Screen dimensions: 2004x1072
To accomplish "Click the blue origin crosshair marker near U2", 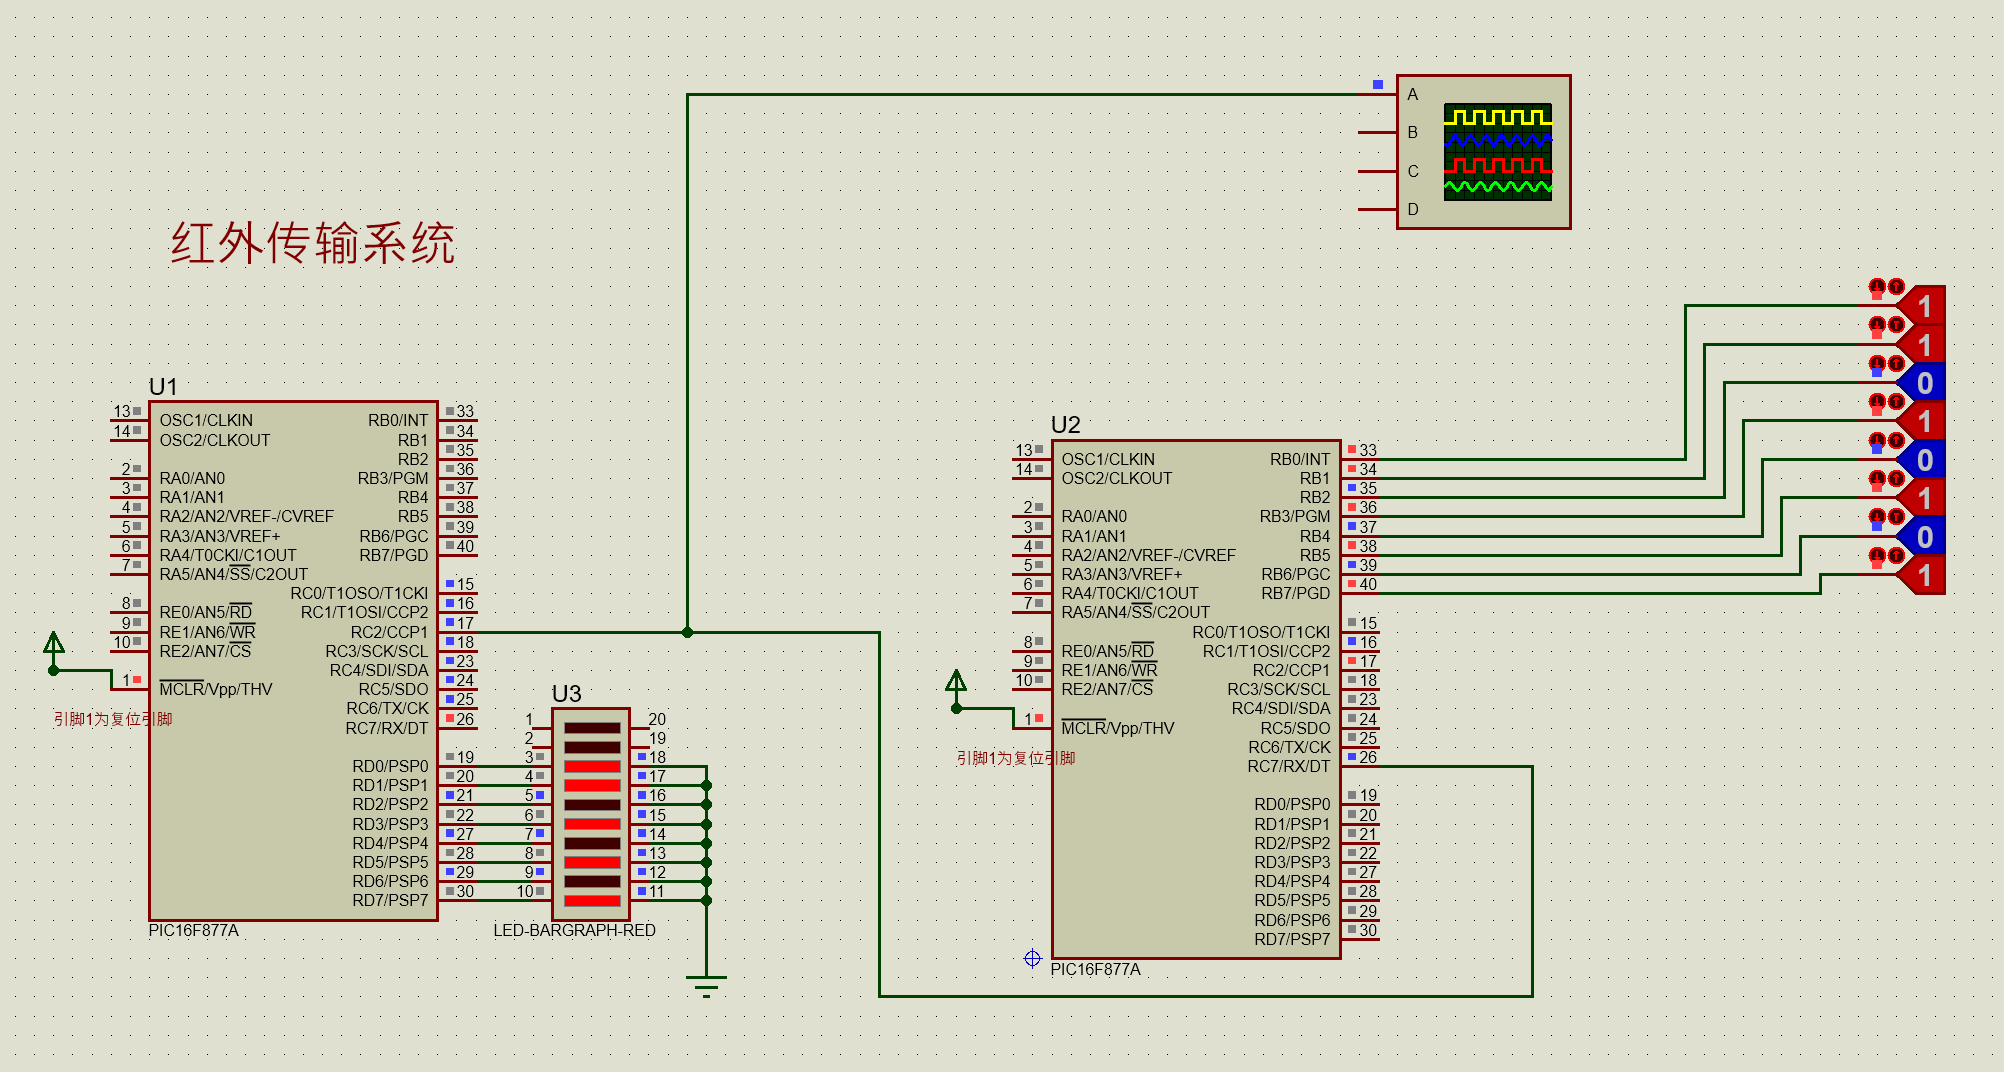I will point(1033,958).
